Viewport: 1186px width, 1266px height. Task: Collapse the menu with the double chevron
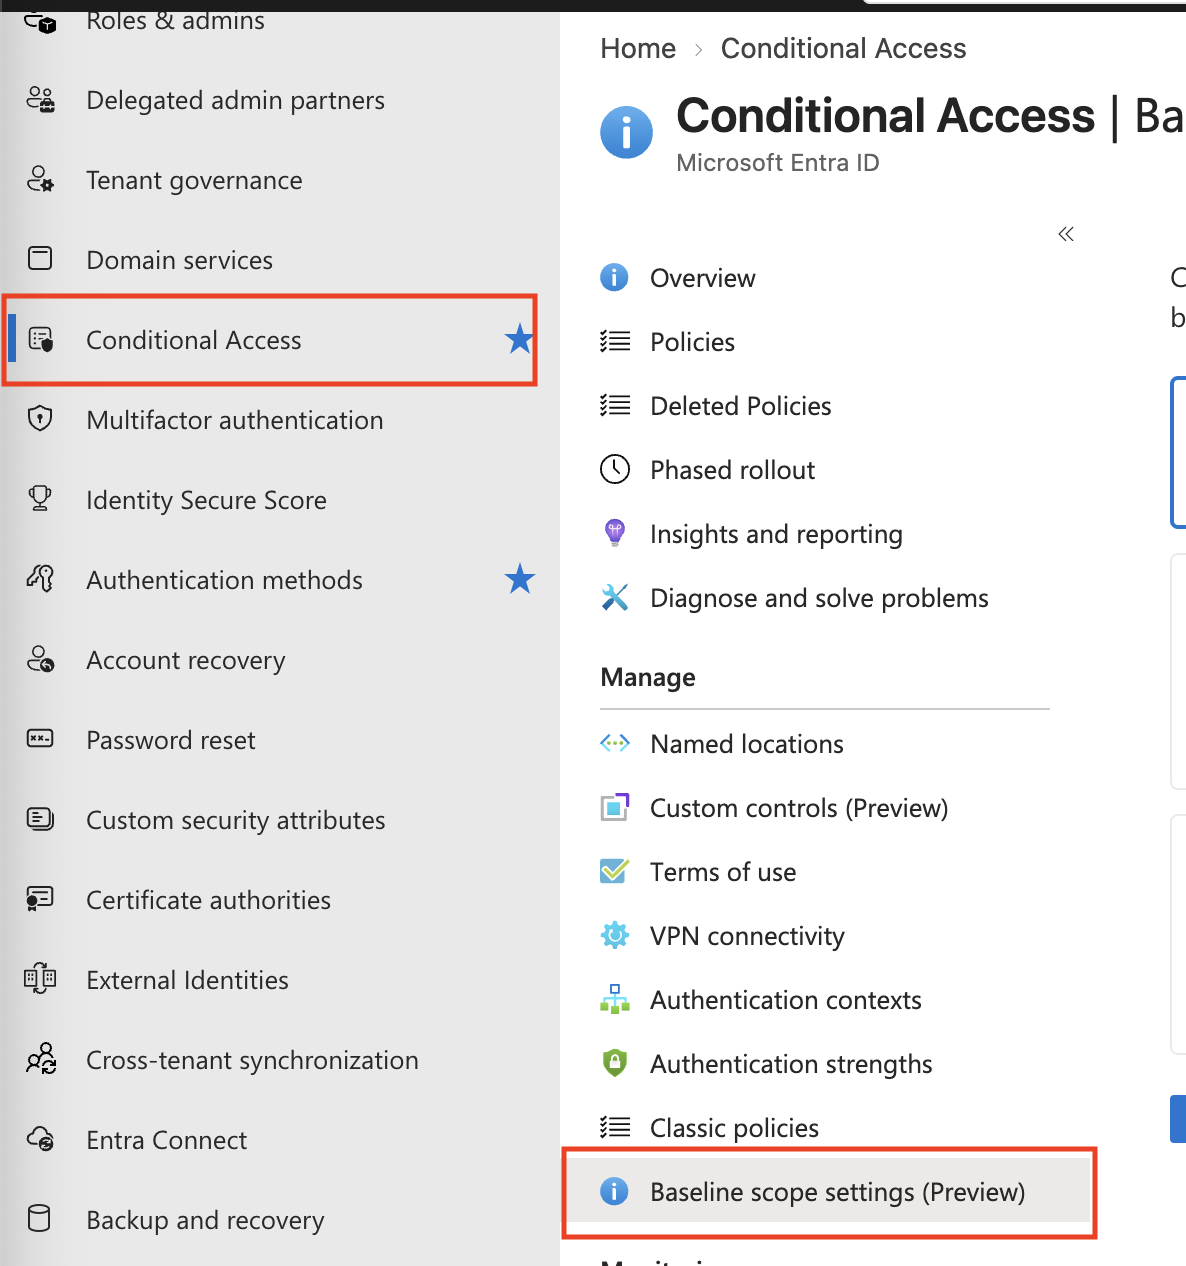(1066, 234)
